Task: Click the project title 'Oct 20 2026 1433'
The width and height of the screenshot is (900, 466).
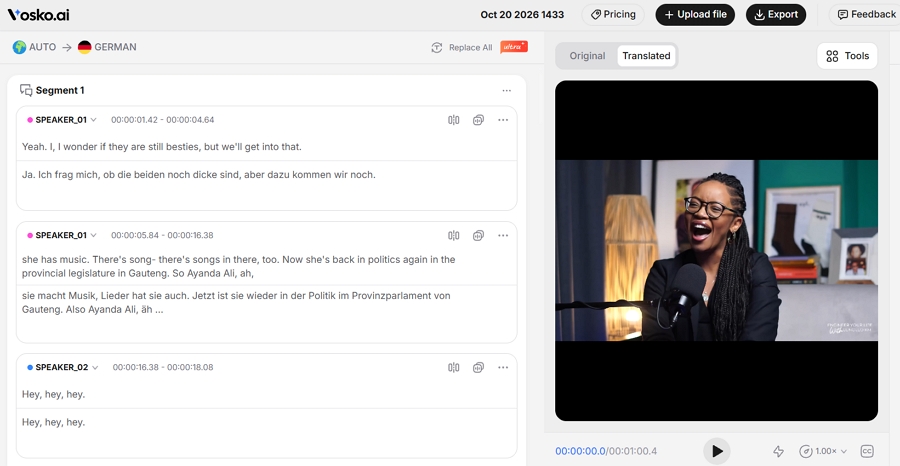Action: pyautogui.click(x=522, y=15)
